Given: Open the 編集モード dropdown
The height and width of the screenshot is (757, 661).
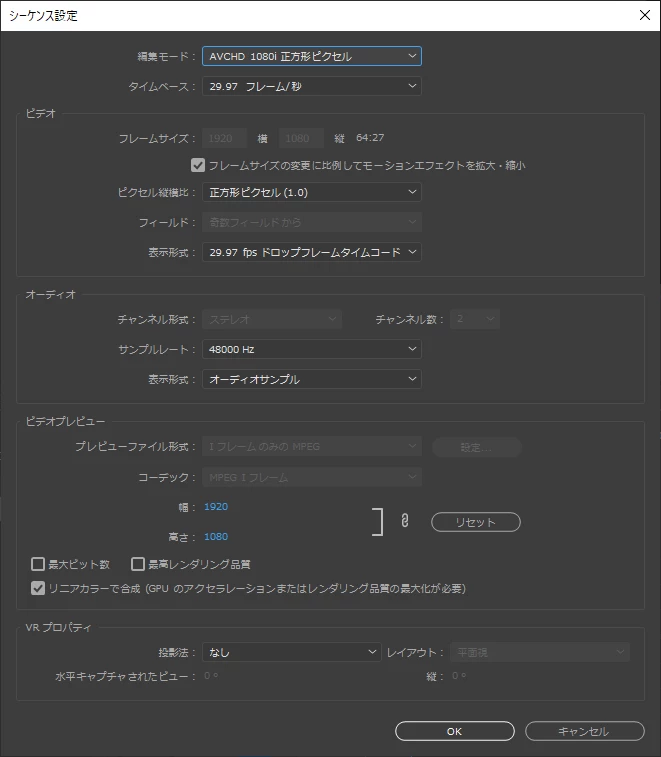Looking at the screenshot, I should pos(311,56).
